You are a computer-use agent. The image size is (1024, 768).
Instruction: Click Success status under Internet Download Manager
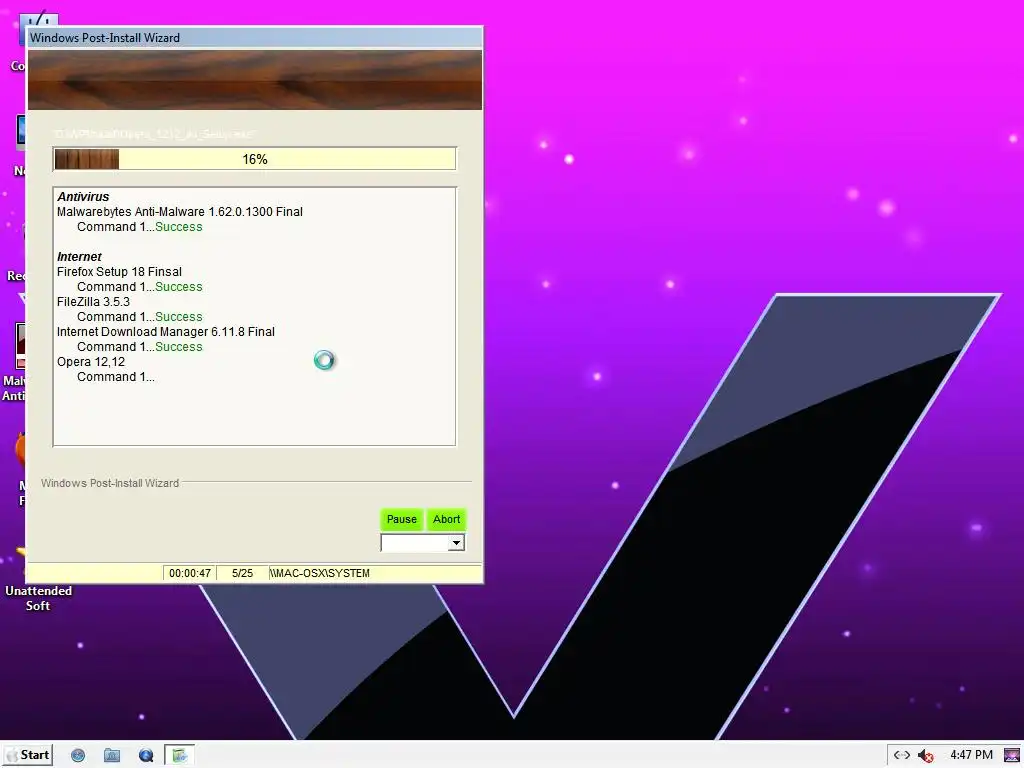tap(179, 347)
